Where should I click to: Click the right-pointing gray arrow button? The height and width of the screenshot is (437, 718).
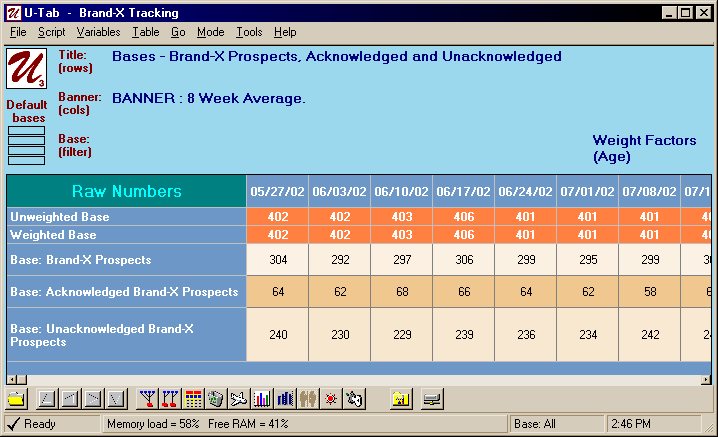(x=92, y=399)
